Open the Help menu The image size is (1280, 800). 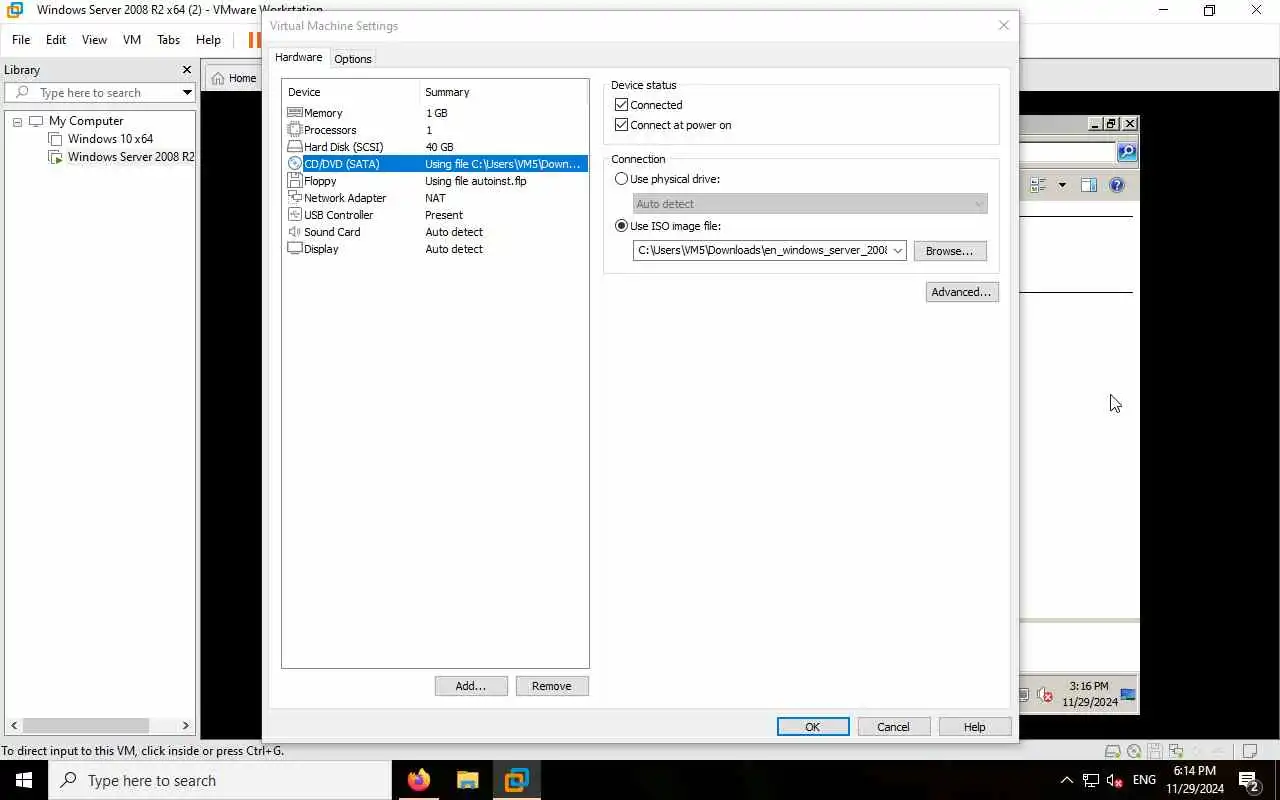click(208, 40)
